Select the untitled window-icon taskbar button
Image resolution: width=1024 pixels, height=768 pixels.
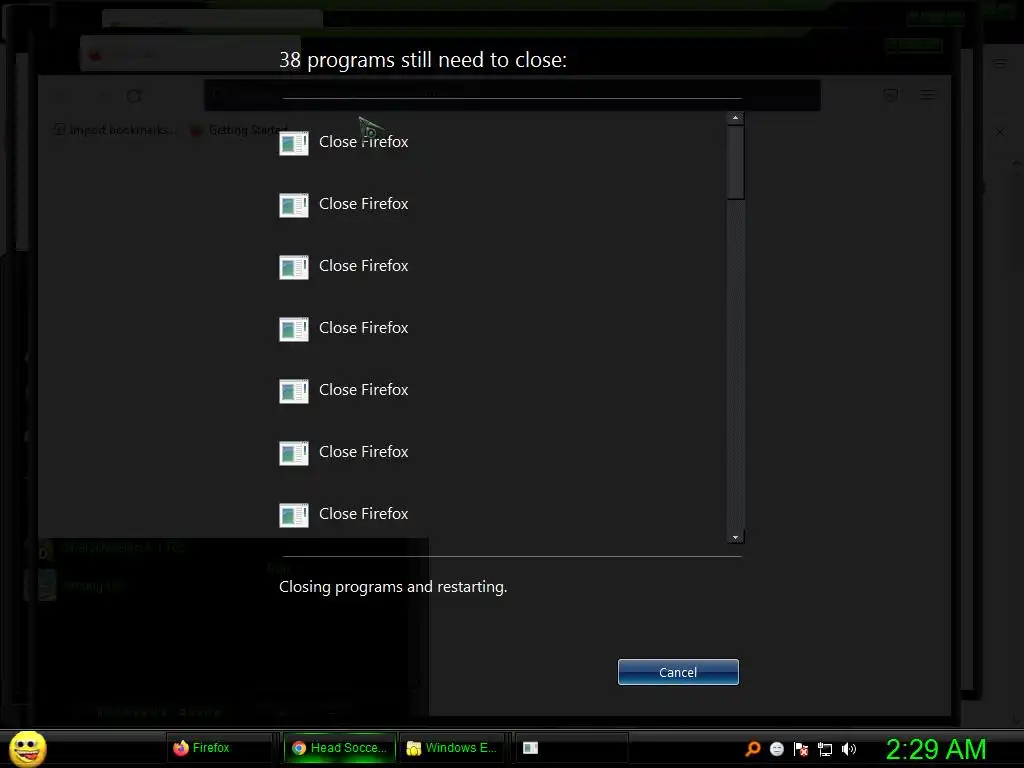click(x=571, y=748)
